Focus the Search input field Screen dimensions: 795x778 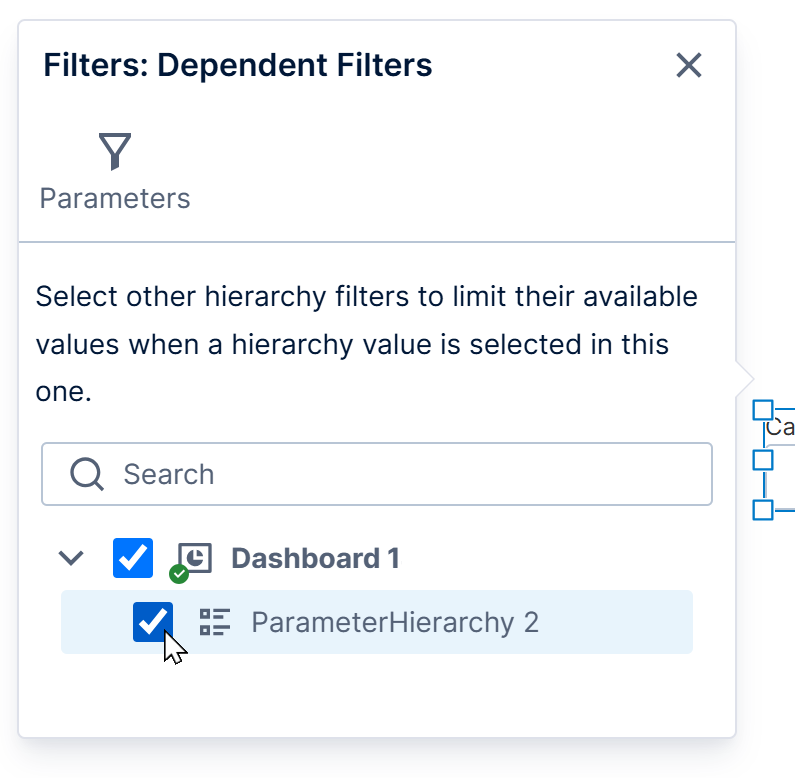(x=377, y=474)
